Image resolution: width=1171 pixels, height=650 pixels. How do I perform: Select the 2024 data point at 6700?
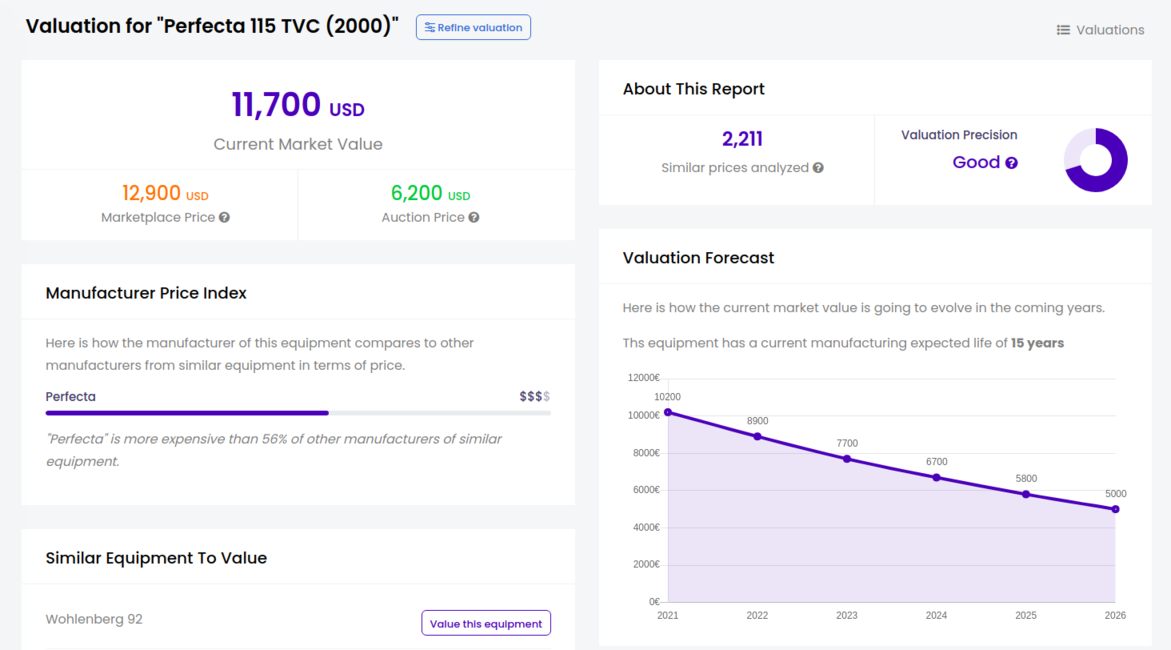936,477
